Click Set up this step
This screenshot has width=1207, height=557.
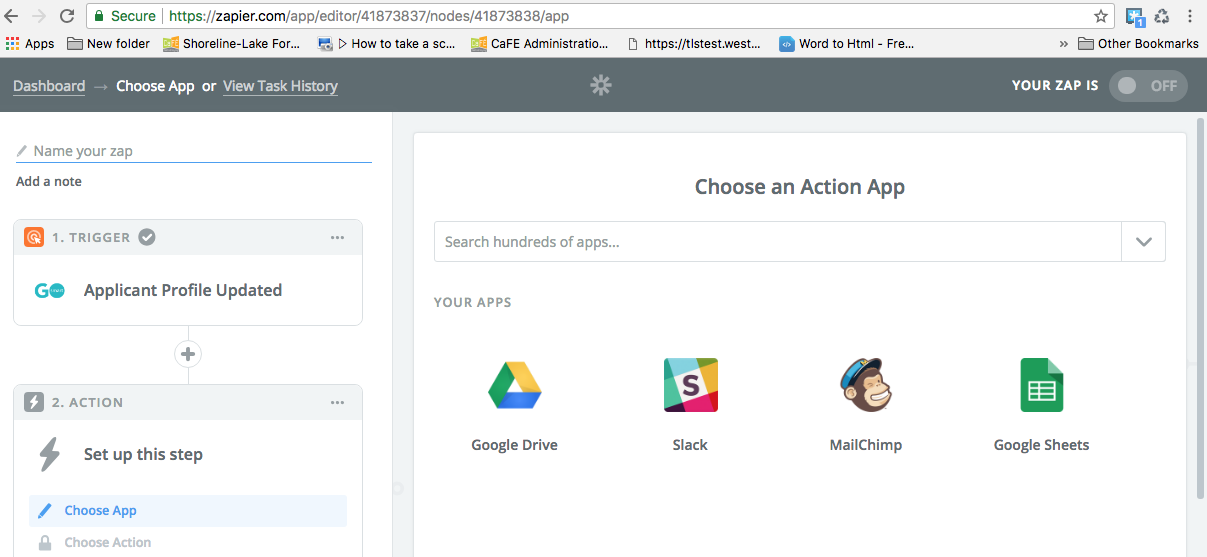143,454
